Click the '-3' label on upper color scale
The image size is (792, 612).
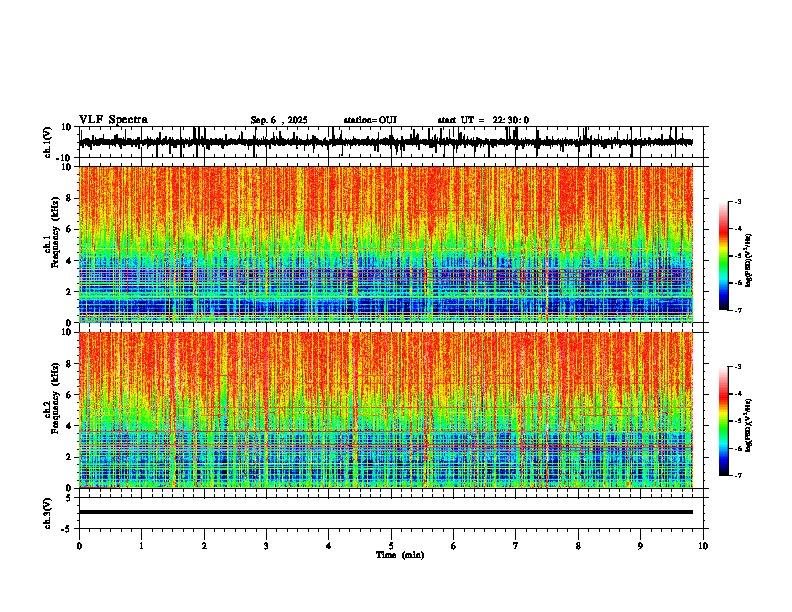click(x=738, y=202)
